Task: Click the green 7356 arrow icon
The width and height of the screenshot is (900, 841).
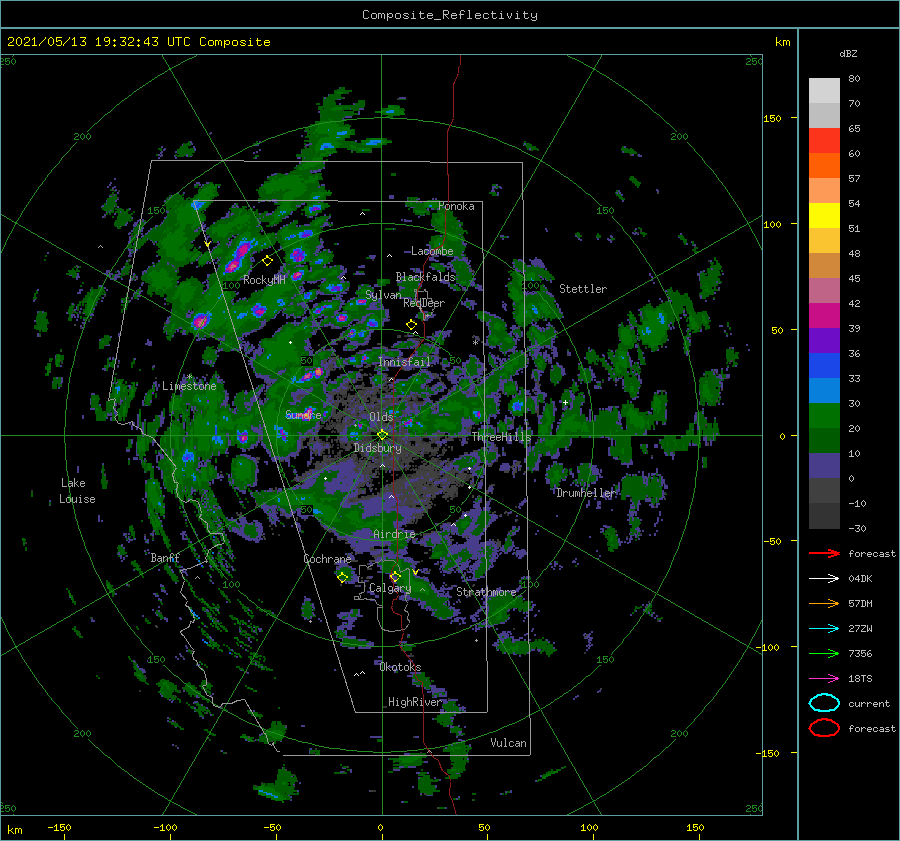Action: coord(824,653)
